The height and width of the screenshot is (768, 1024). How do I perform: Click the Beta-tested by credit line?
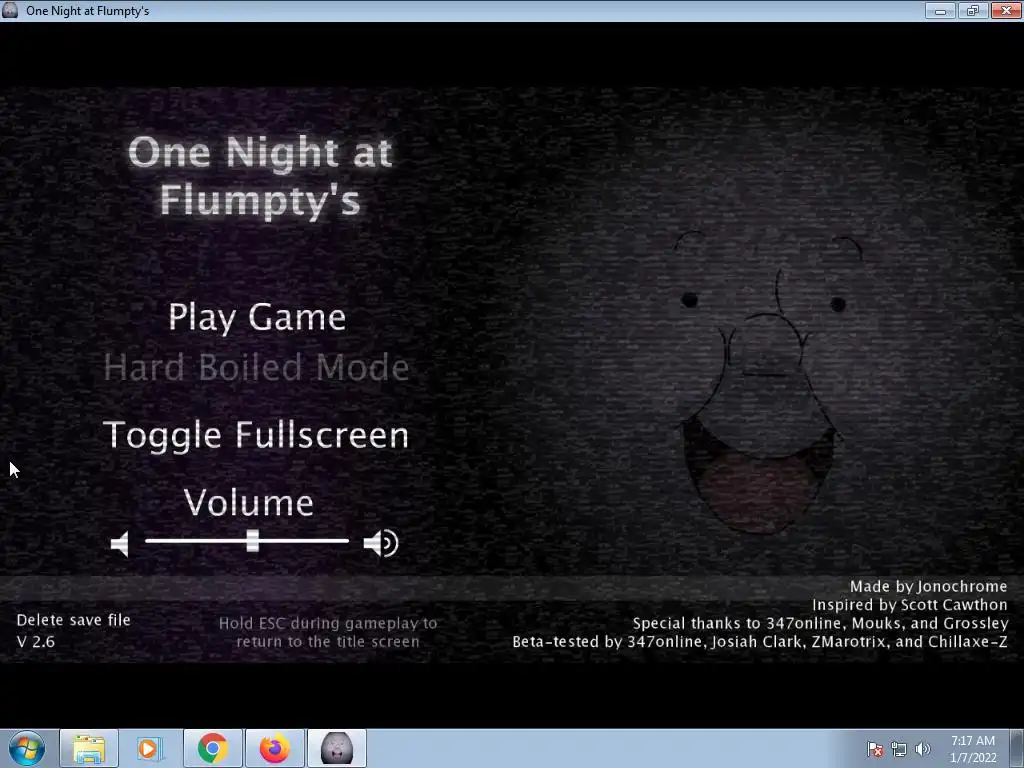760,641
